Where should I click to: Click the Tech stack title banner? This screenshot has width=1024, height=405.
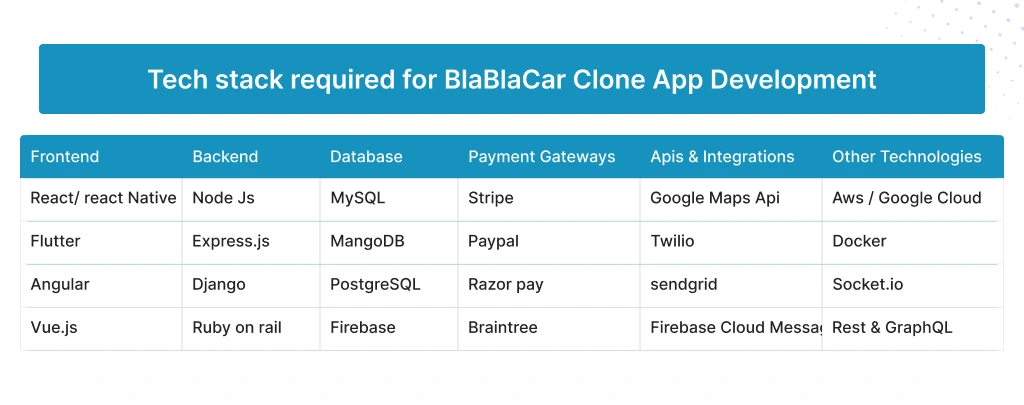pos(511,79)
